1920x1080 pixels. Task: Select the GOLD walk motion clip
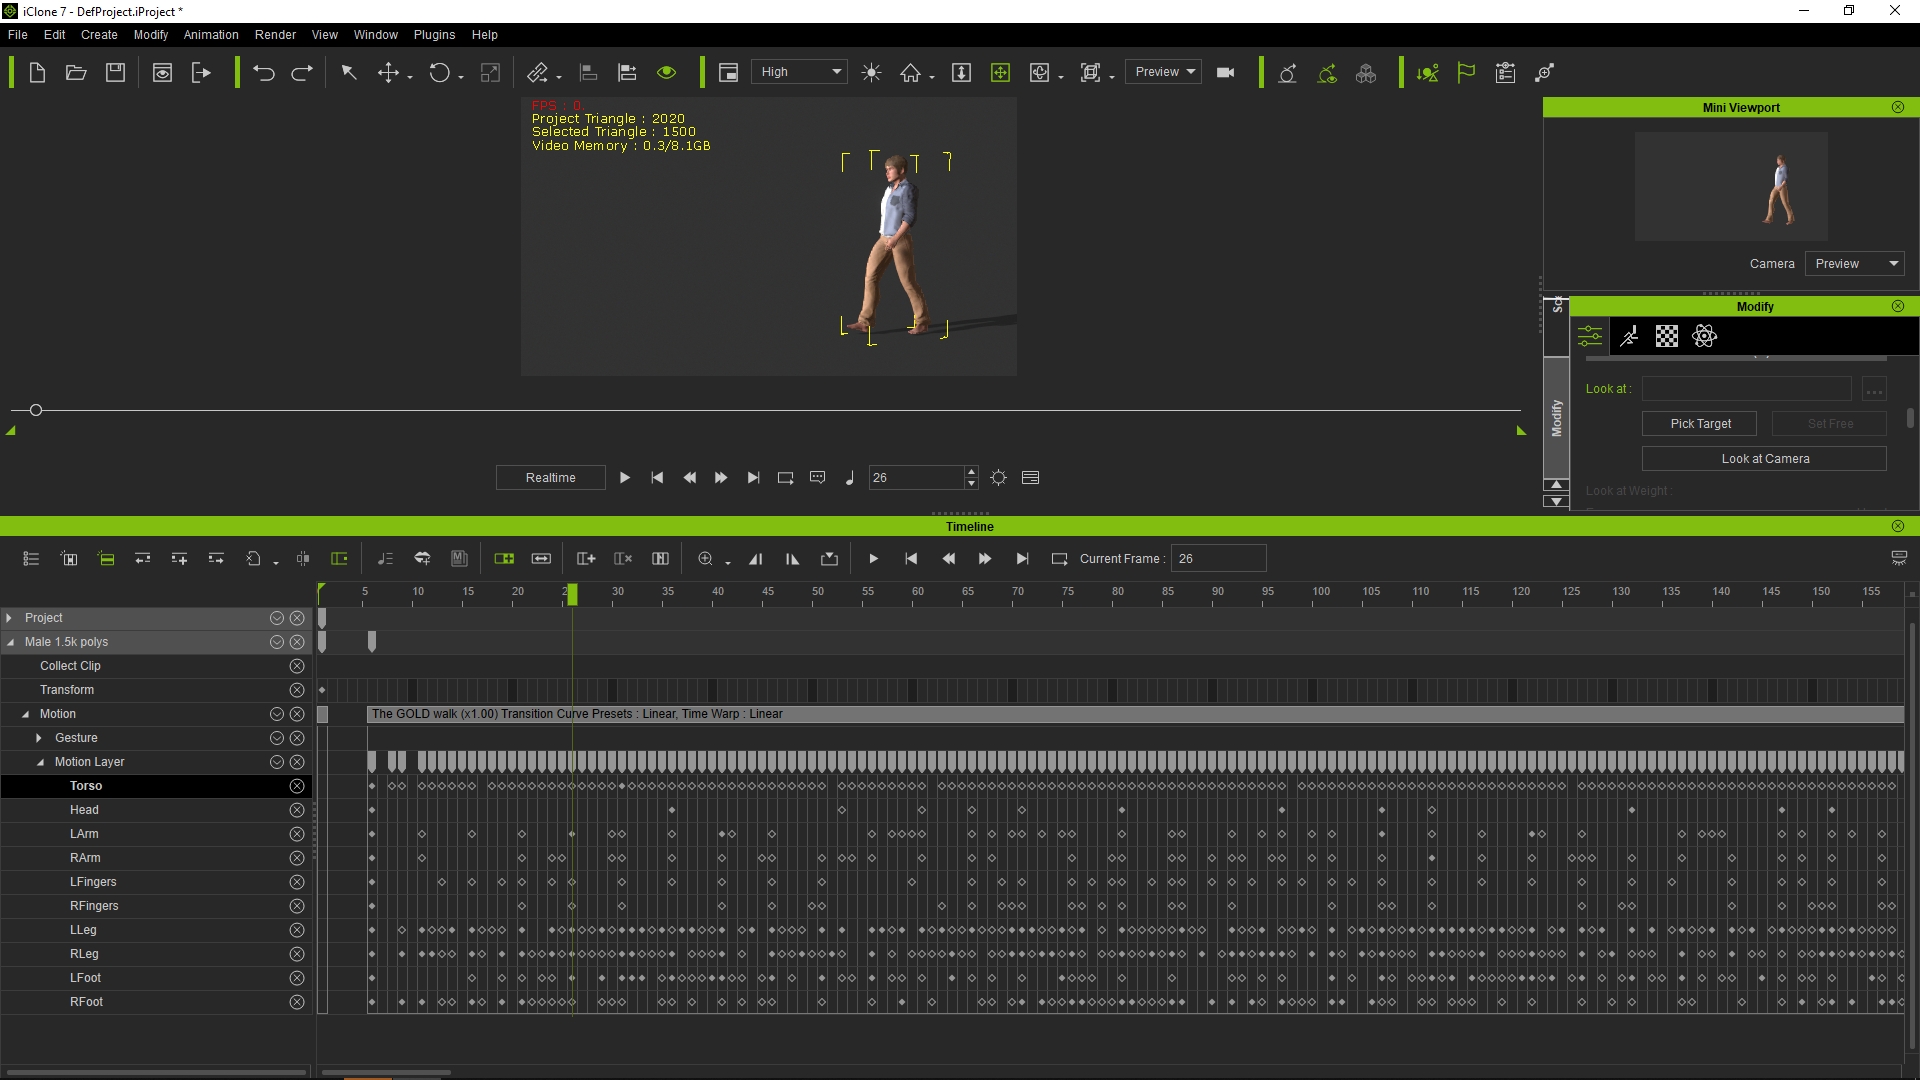click(1135, 714)
